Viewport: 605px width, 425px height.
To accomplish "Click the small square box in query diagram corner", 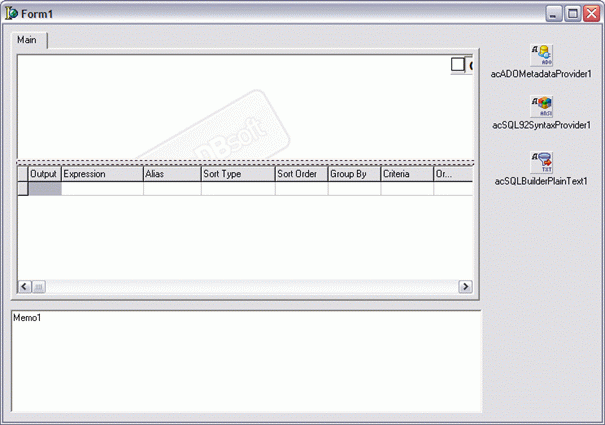I will tap(458, 64).
